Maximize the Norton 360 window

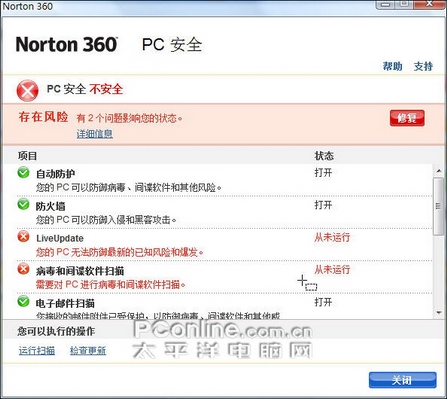(x=404, y=4)
